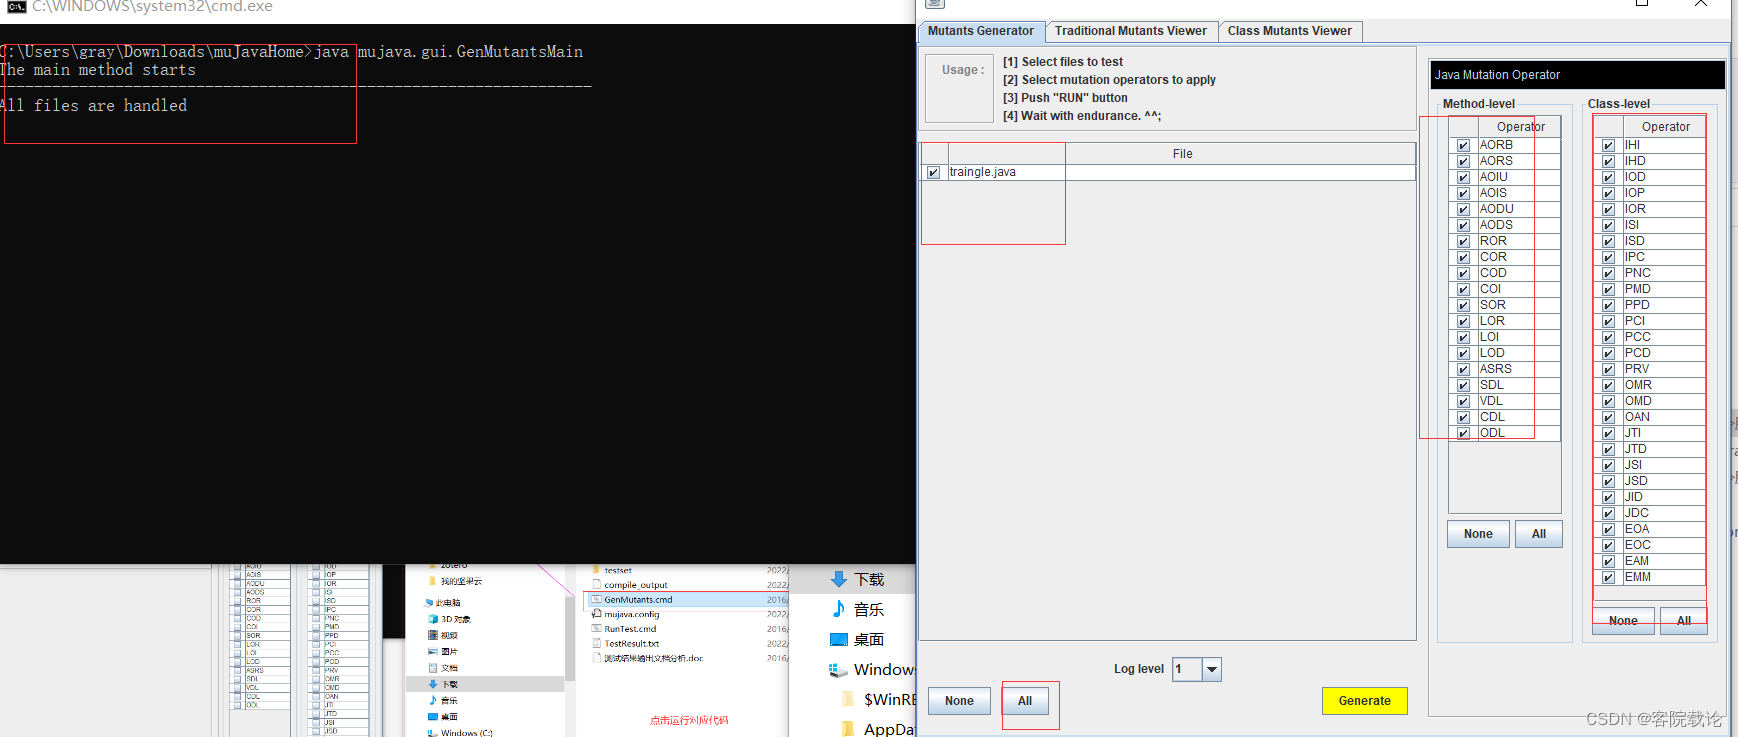
Task: Toggle the JTI class-level checkbox
Action: pyautogui.click(x=1608, y=433)
